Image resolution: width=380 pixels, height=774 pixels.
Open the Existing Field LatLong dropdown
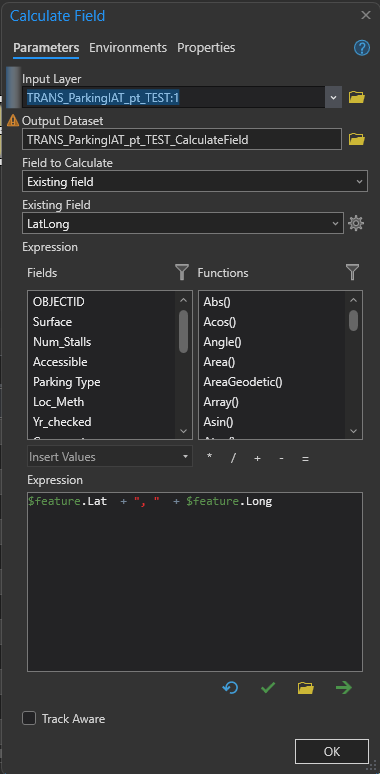click(x=183, y=224)
